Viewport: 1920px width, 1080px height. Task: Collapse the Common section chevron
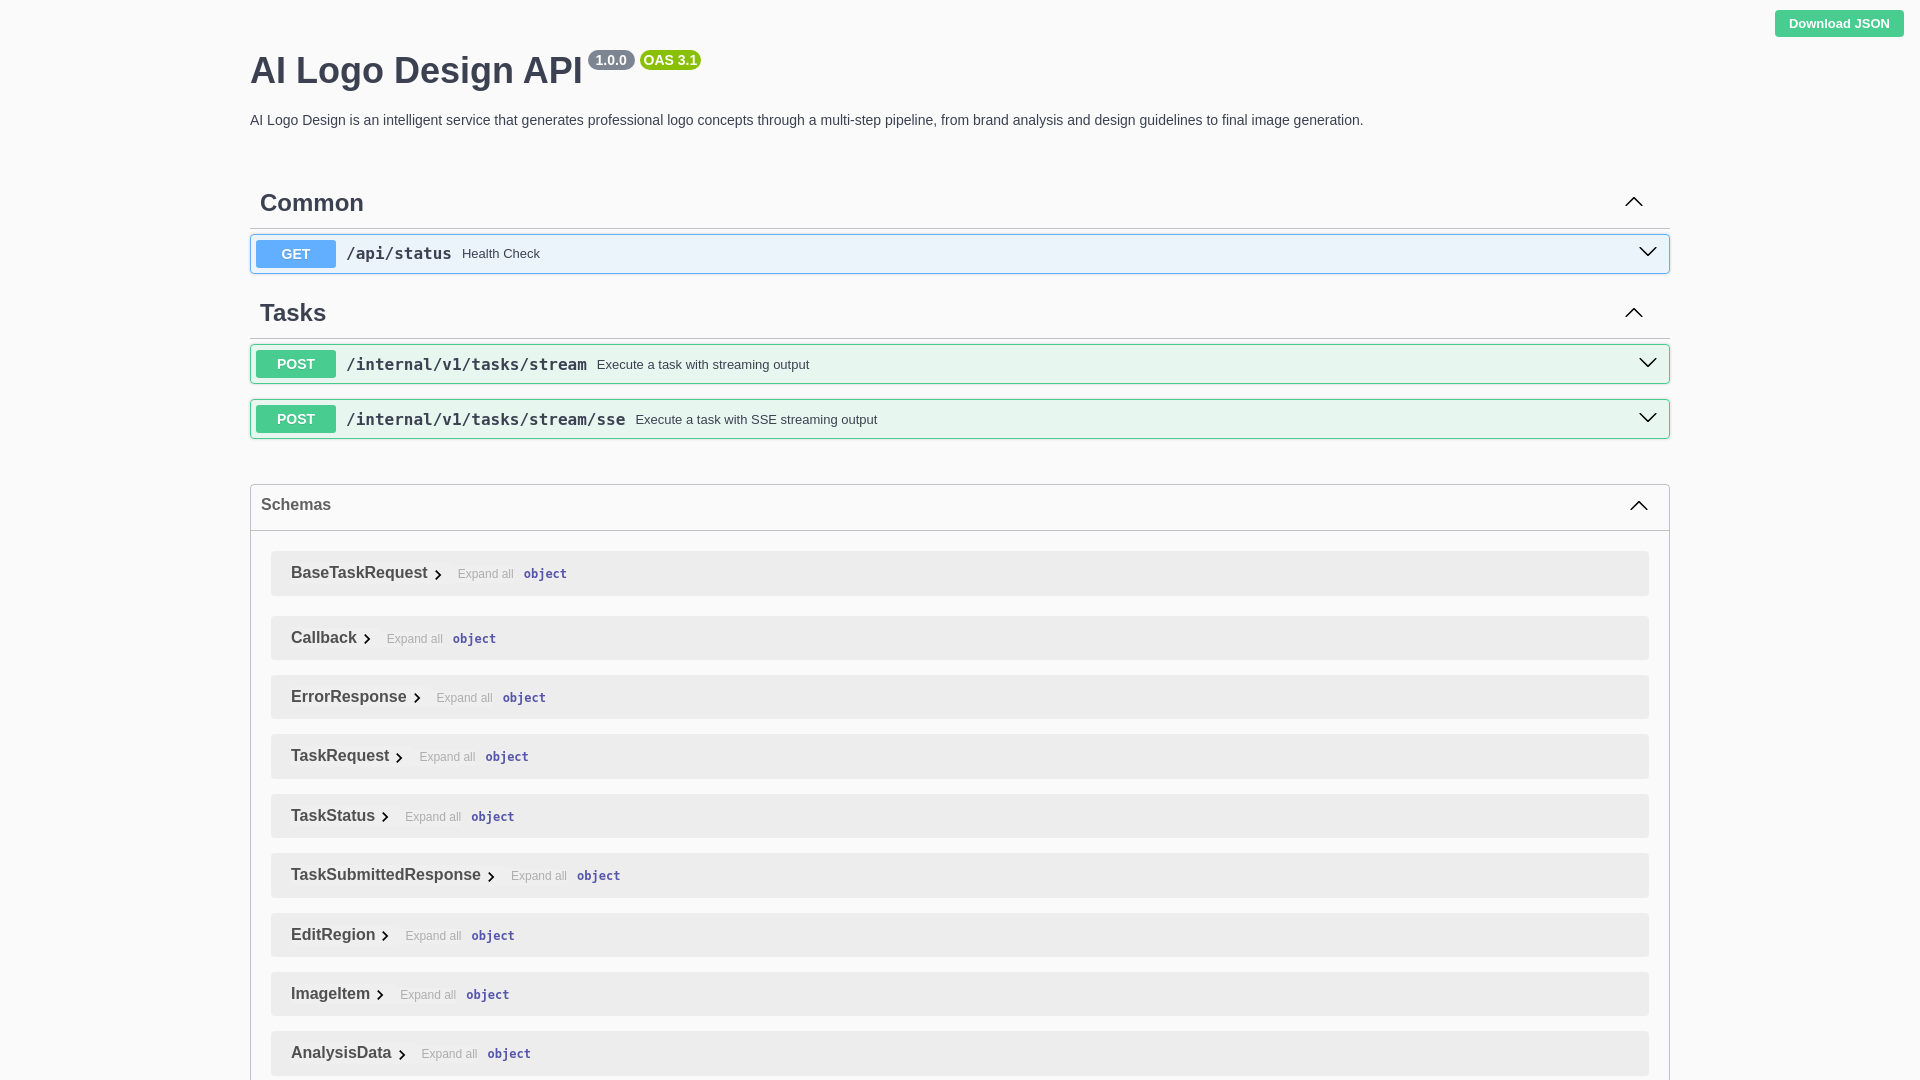[1634, 202]
